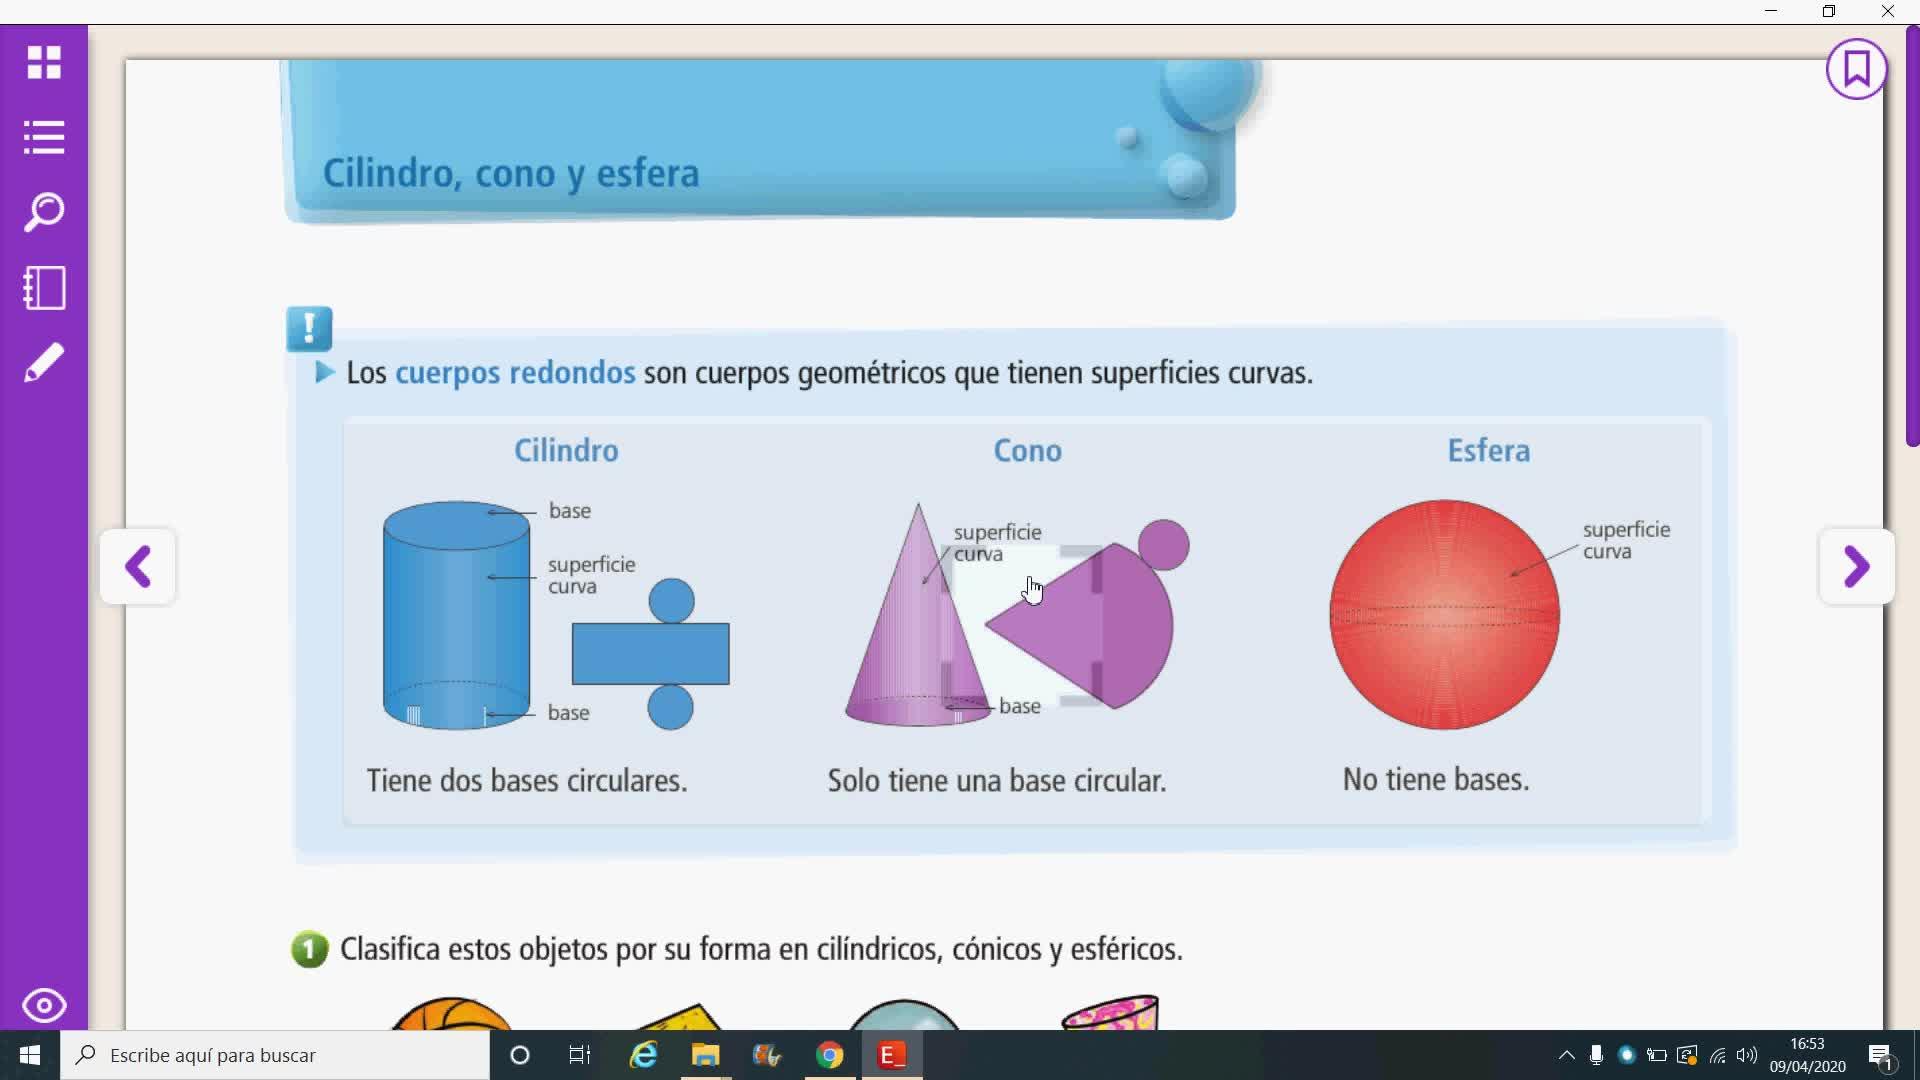Click the Windows search input field
The height and width of the screenshot is (1080, 1920).
tap(275, 1055)
